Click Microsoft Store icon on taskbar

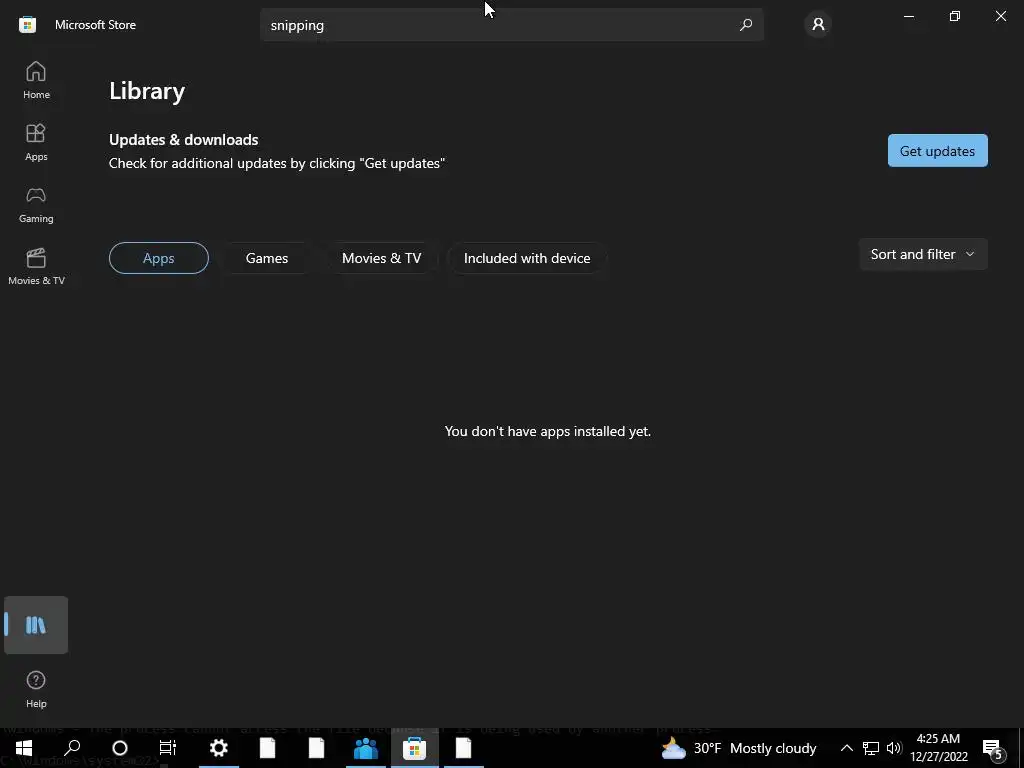(415, 748)
